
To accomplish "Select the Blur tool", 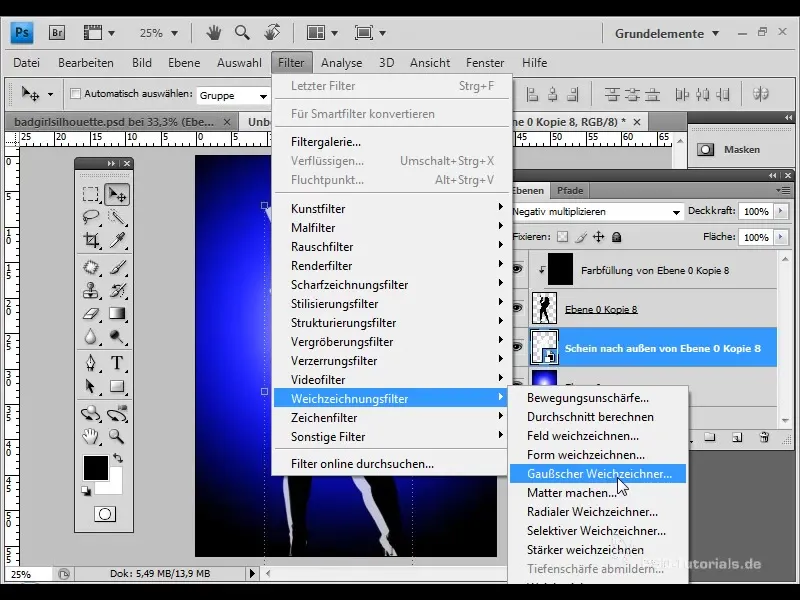I will pyautogui.click(x=91, y=337).
